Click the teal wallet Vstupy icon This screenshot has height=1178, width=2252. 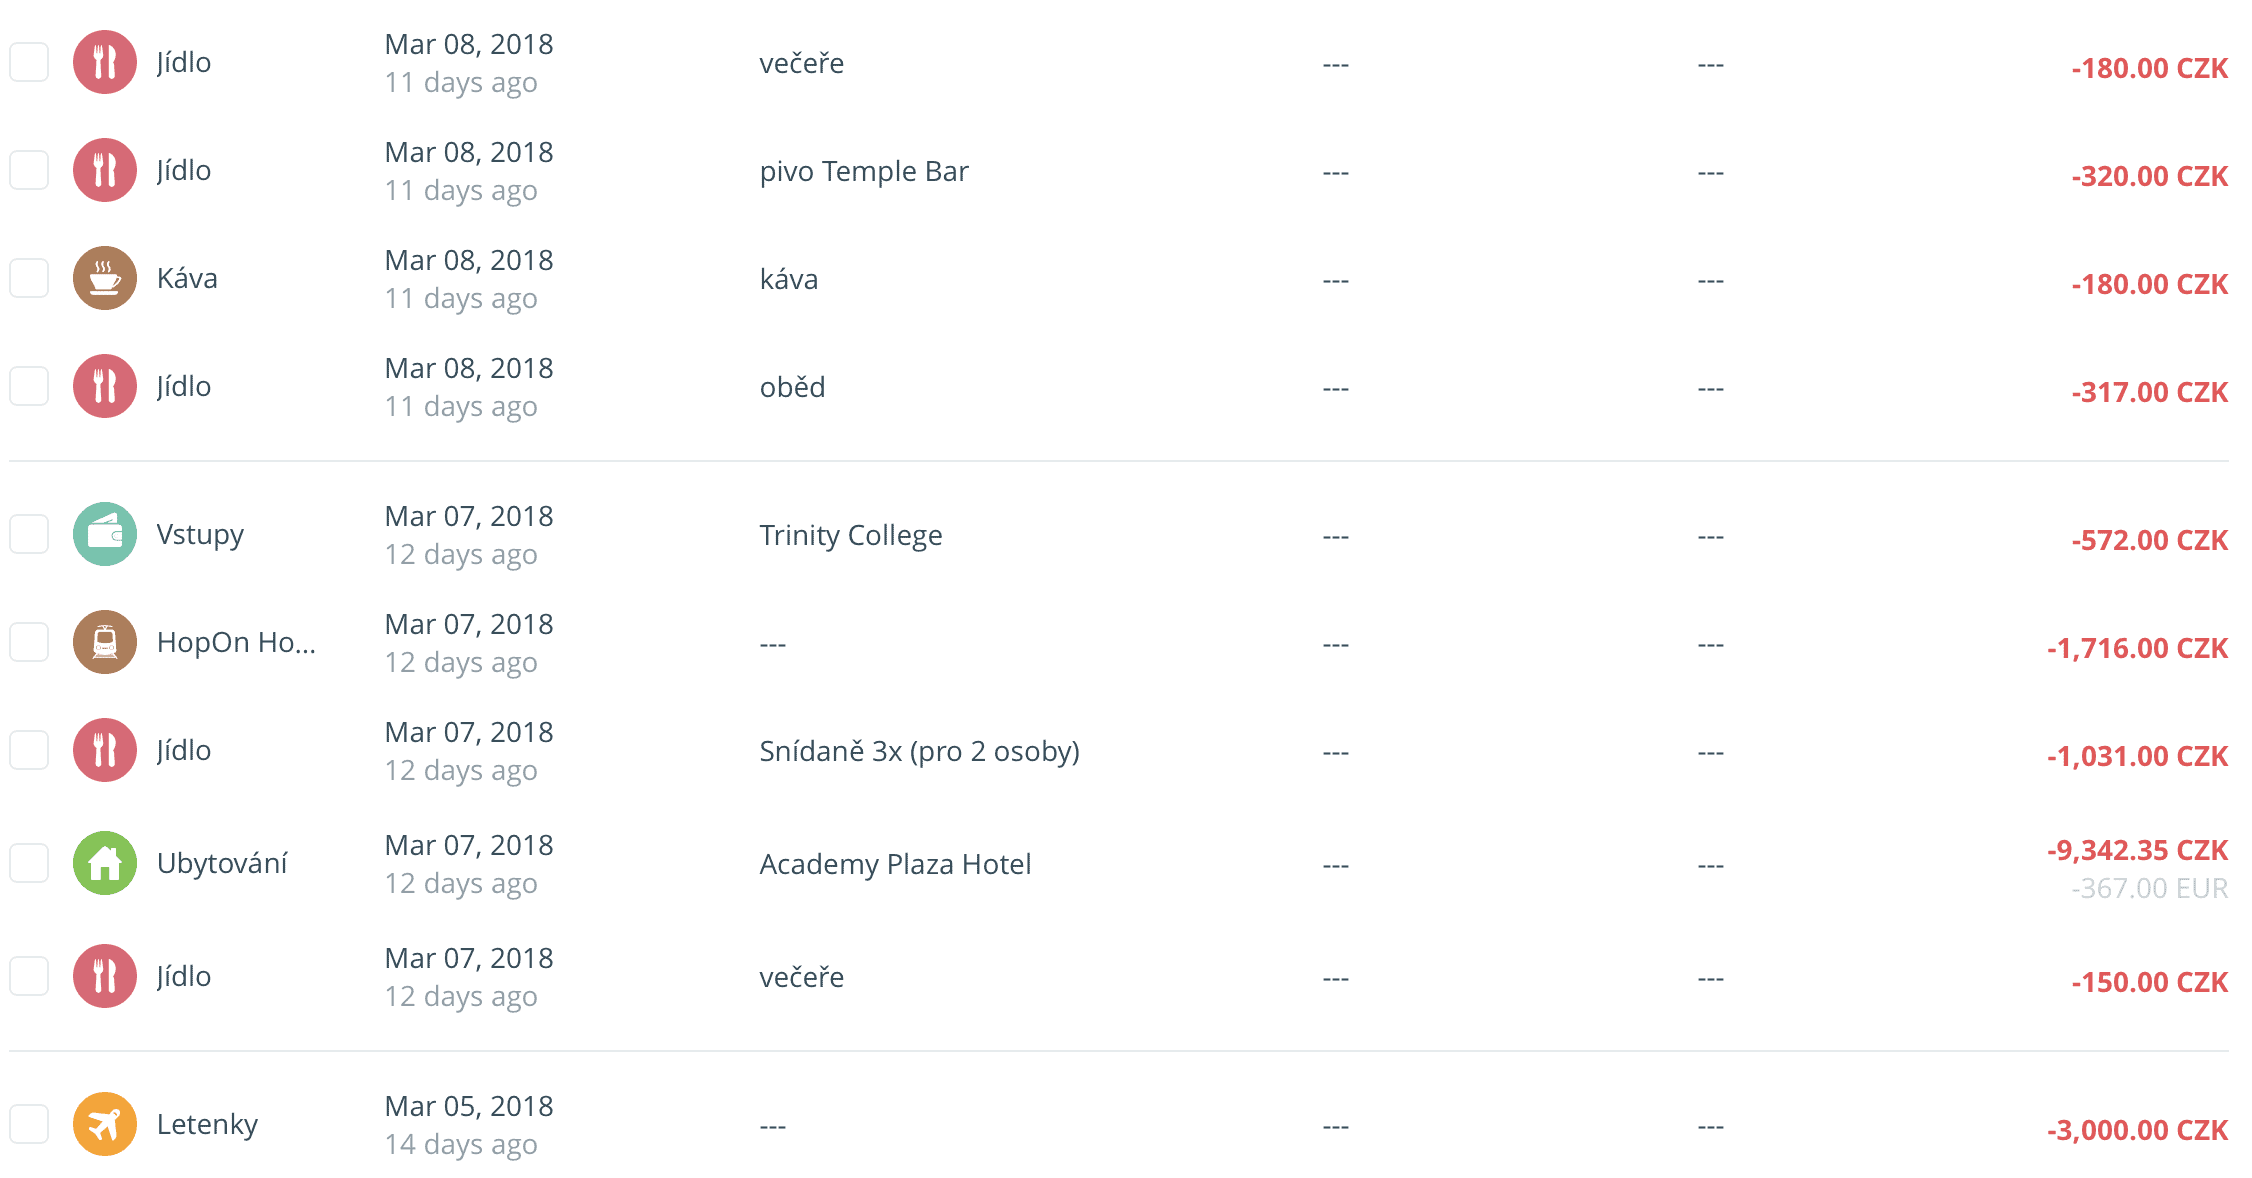[x=105, y=534]
